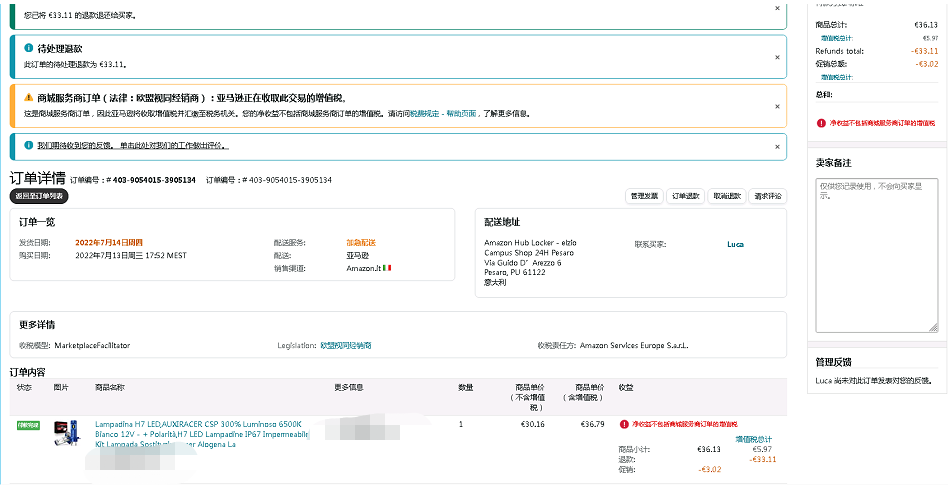The width and height of the screenshot is (948, 485).
Task: Click the red alert icon in summary sidebar
Action: (x=821, y=123)
